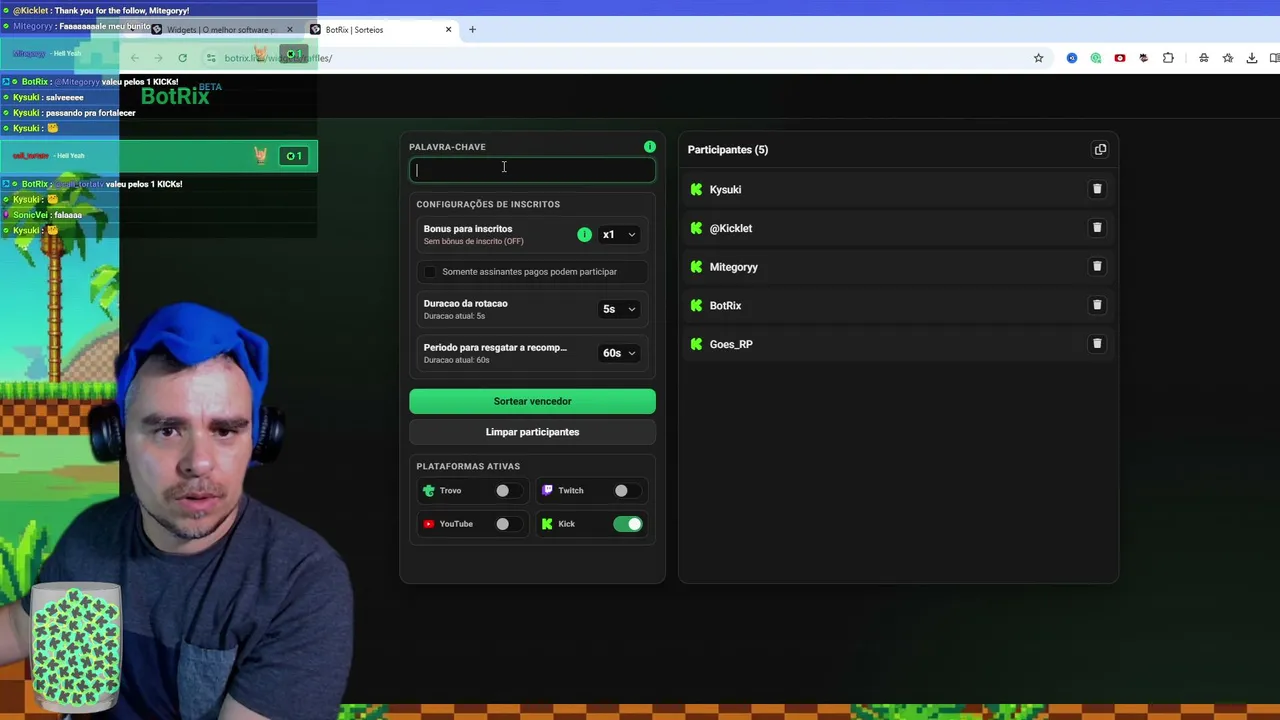
Task: Click the 'Bonus para inscritos' label
Action: (x=467, y=229)
